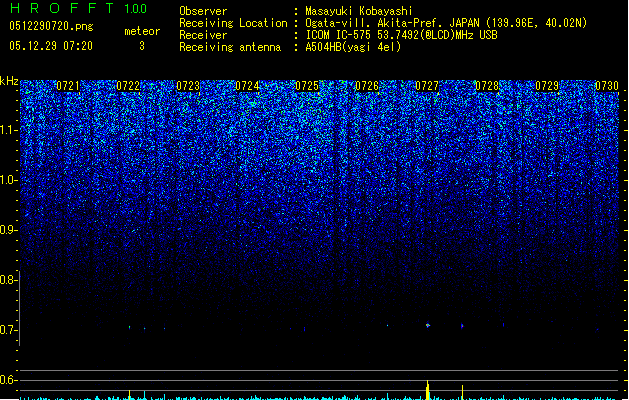The height and width of the screenshot is (400, 629).
Task: Click the 0725 time marker
Action: [x=307, y=86]
